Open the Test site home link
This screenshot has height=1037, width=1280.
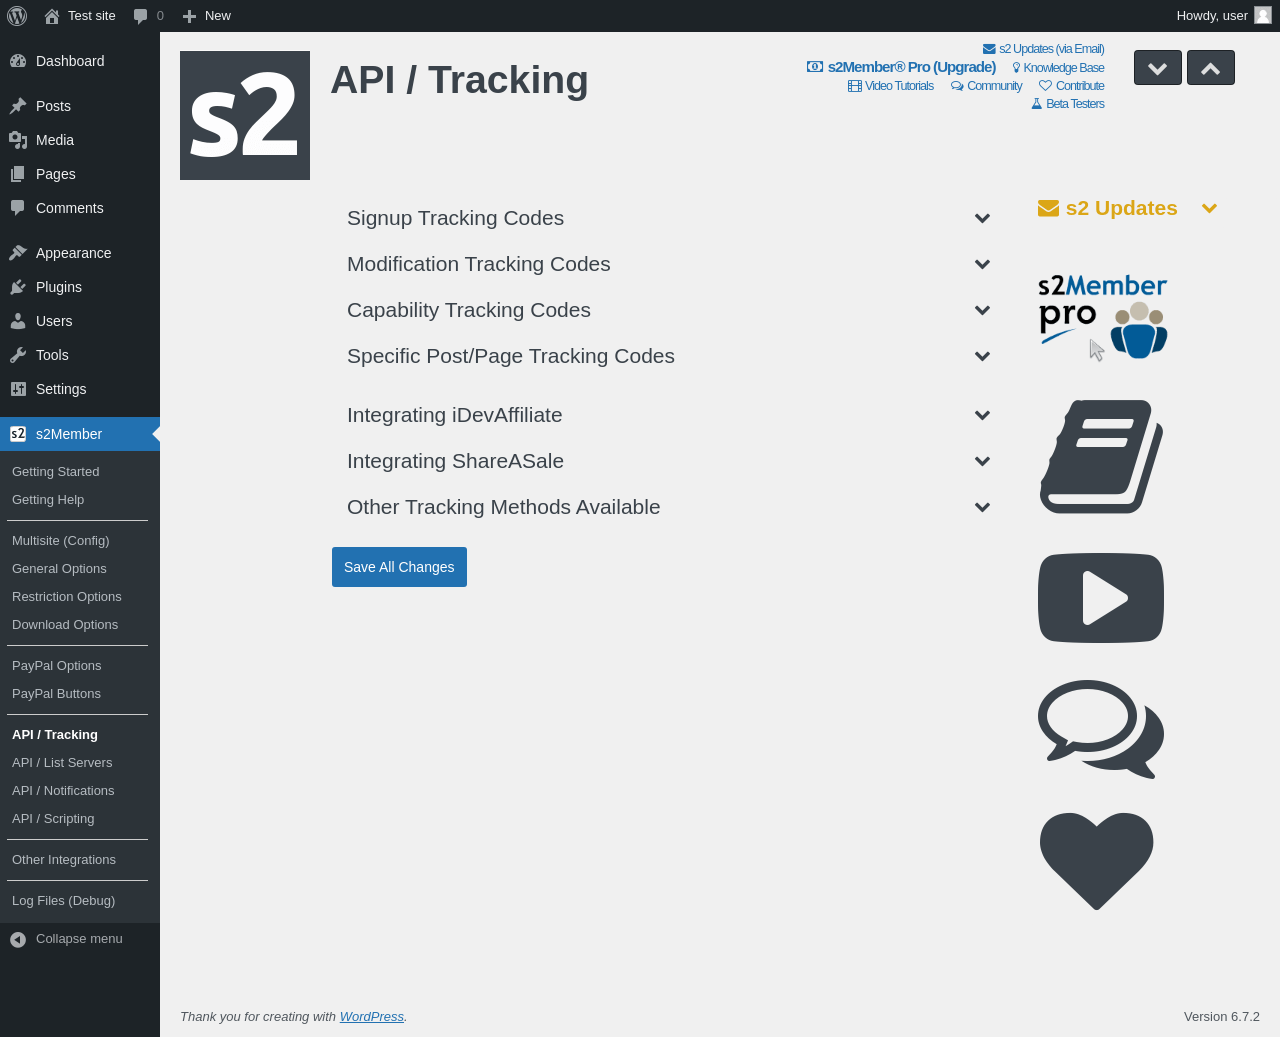(80, 16)
